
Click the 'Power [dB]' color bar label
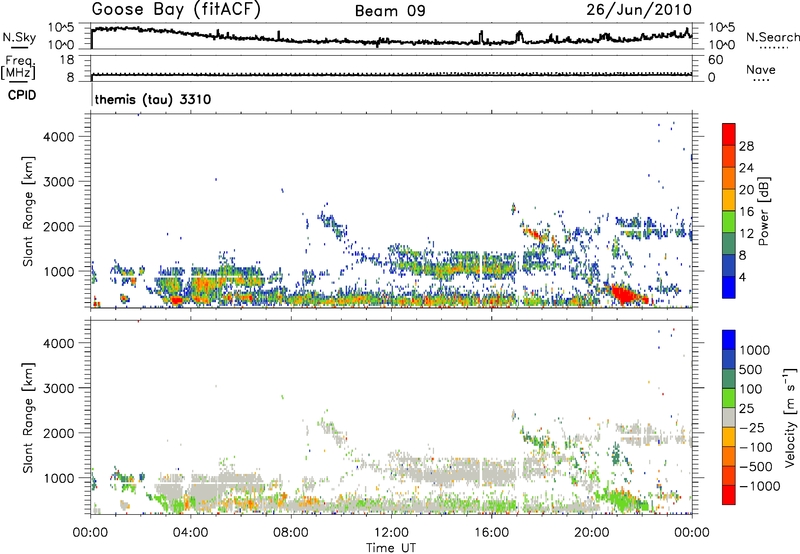(763, 211)
